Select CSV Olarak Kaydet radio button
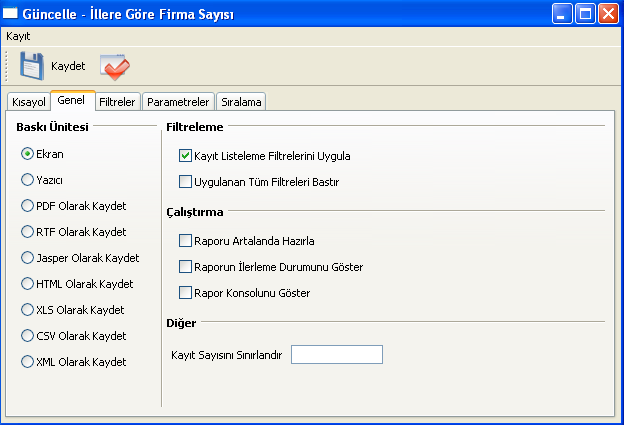Viewport: 624px width, 425px height. coord(27,336)
